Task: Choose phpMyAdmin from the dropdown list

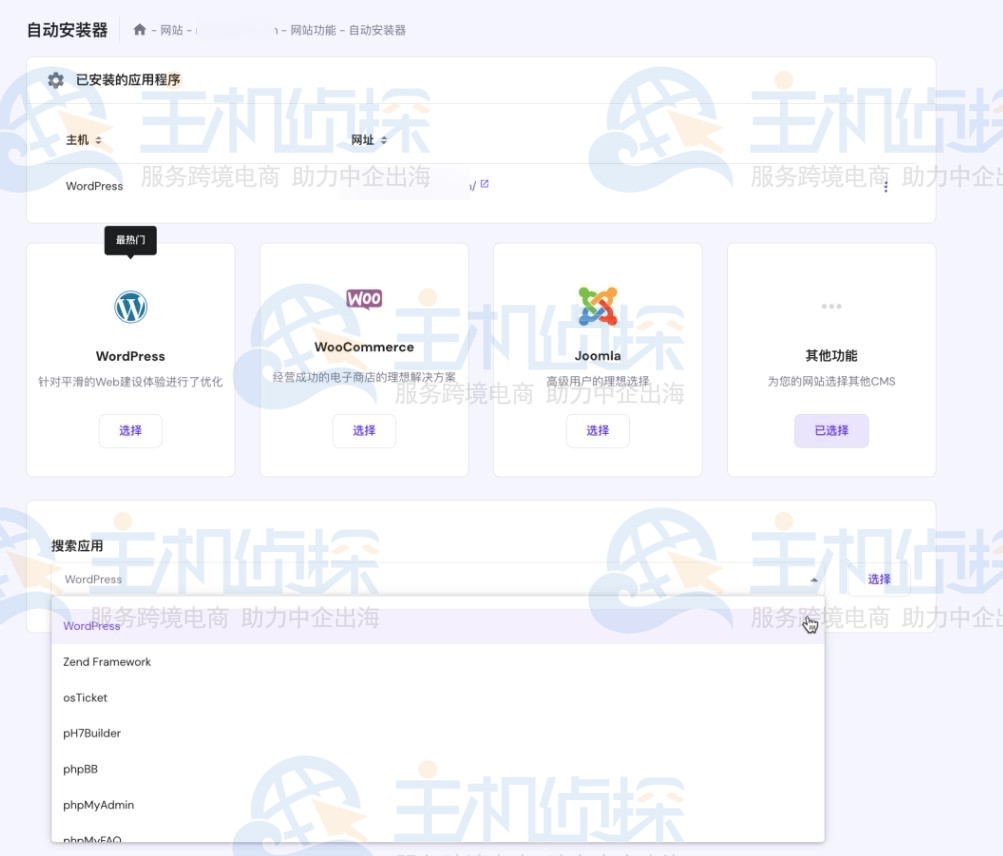Action: (438, 805)
